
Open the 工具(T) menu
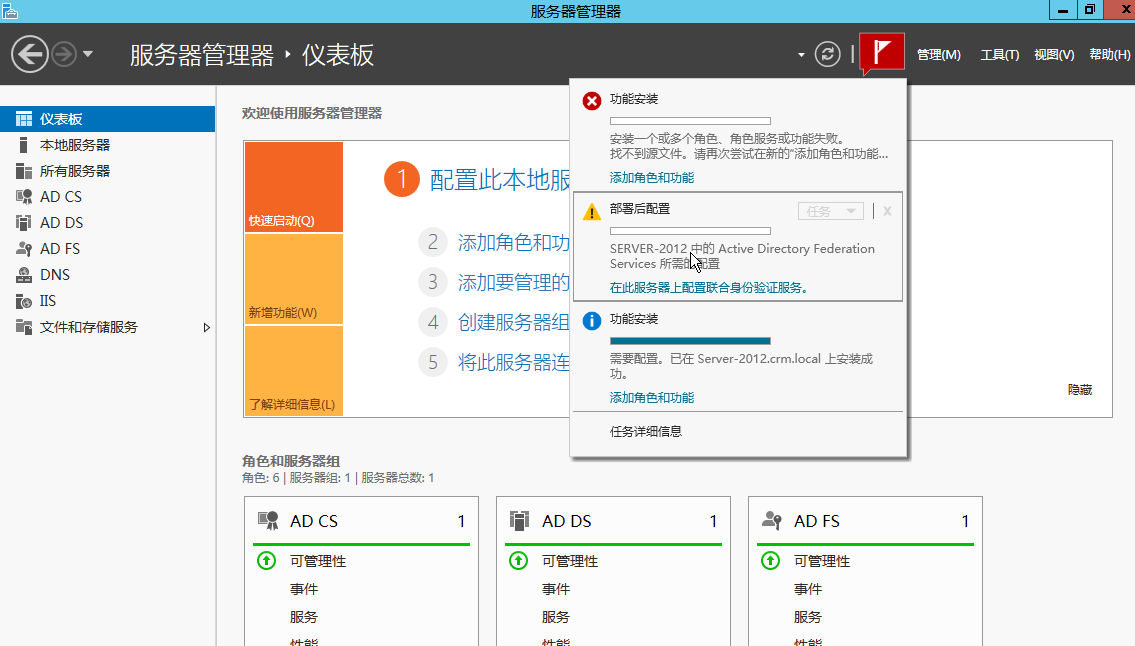tap(1000, 54)
